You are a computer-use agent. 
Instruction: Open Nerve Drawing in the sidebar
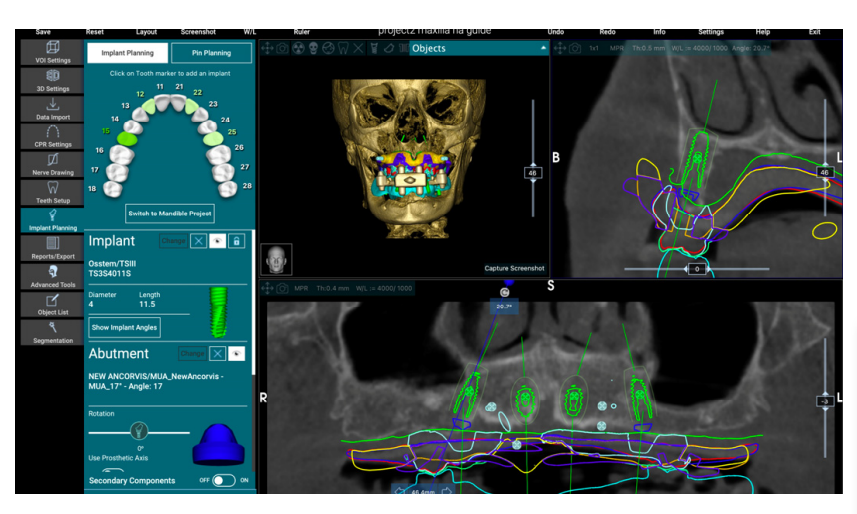[52, 164]
